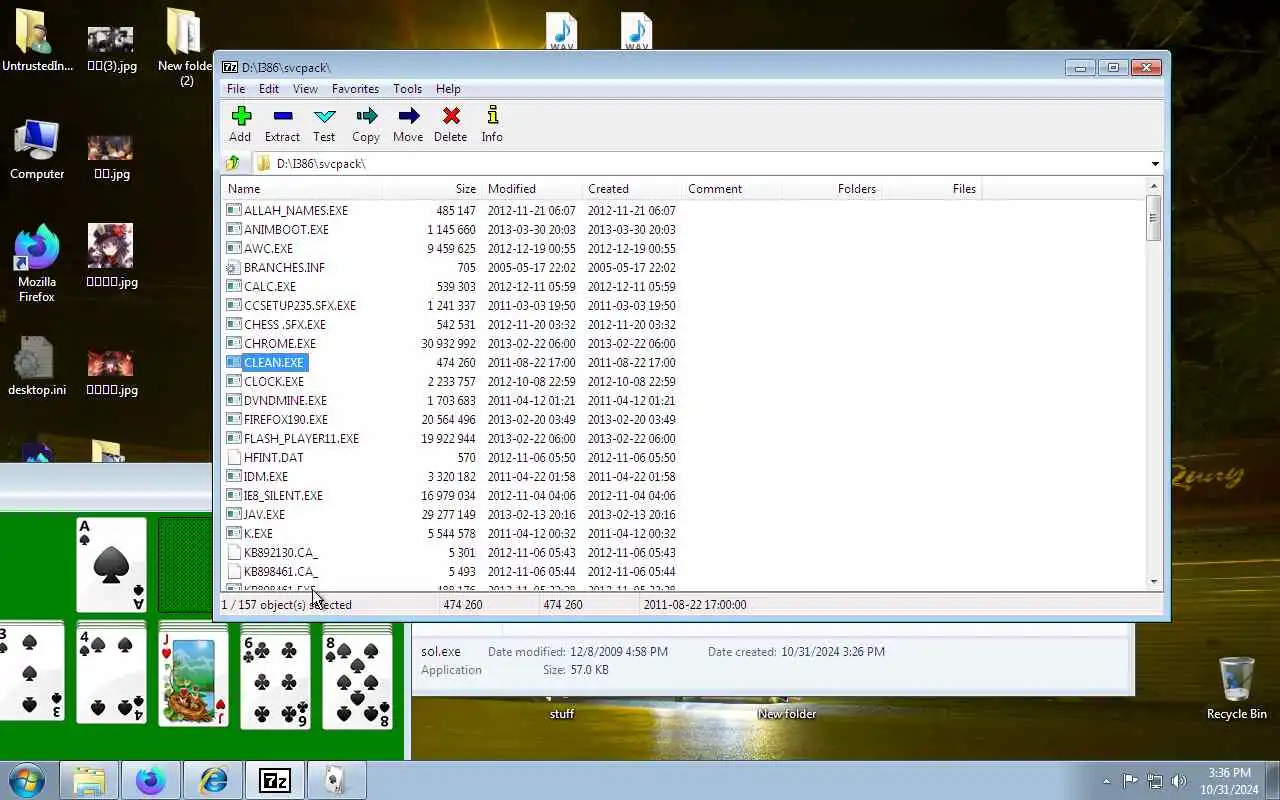Image resolution: width=1280 pixels, height=800 pixels.
Task: Open the Recycle Bin desktop icon
Action: coord(1237,688)
